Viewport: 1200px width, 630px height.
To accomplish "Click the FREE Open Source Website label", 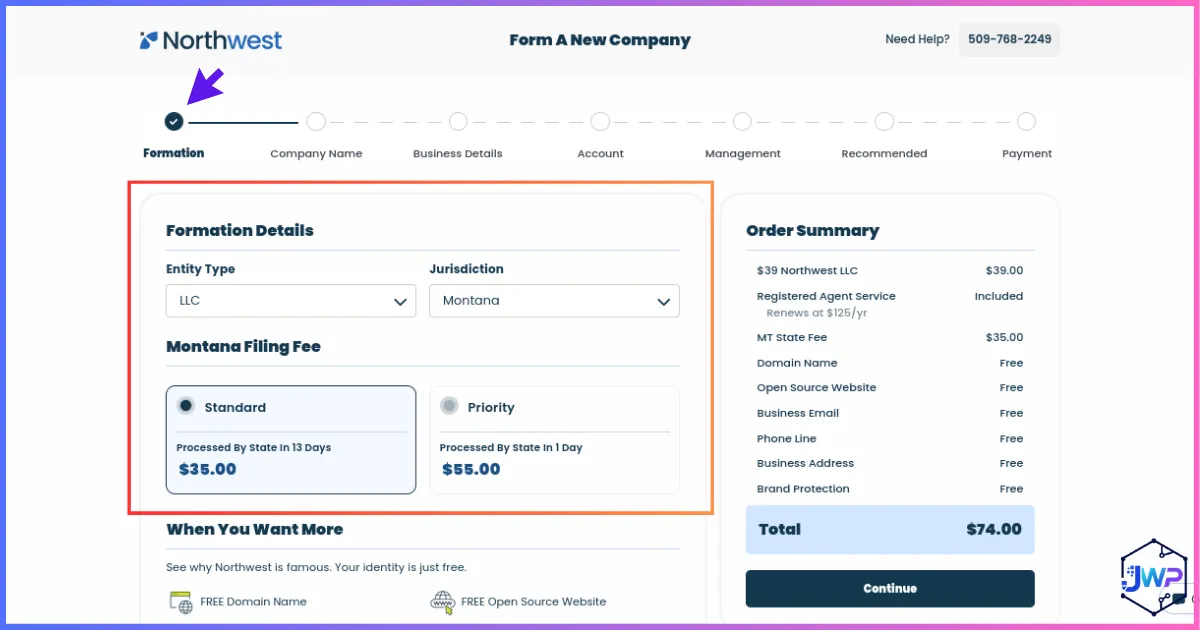I will pyautogui.click(x=533, y=602).
